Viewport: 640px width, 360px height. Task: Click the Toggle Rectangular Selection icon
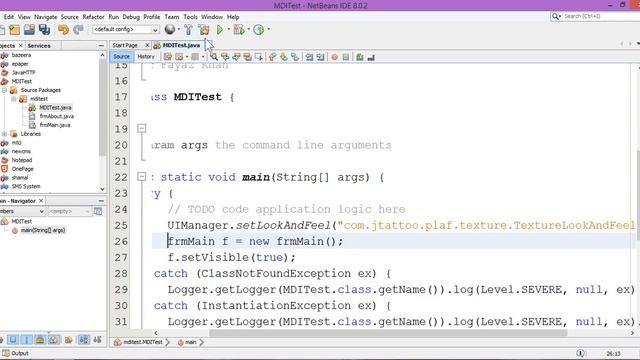(x=258, y=57)
